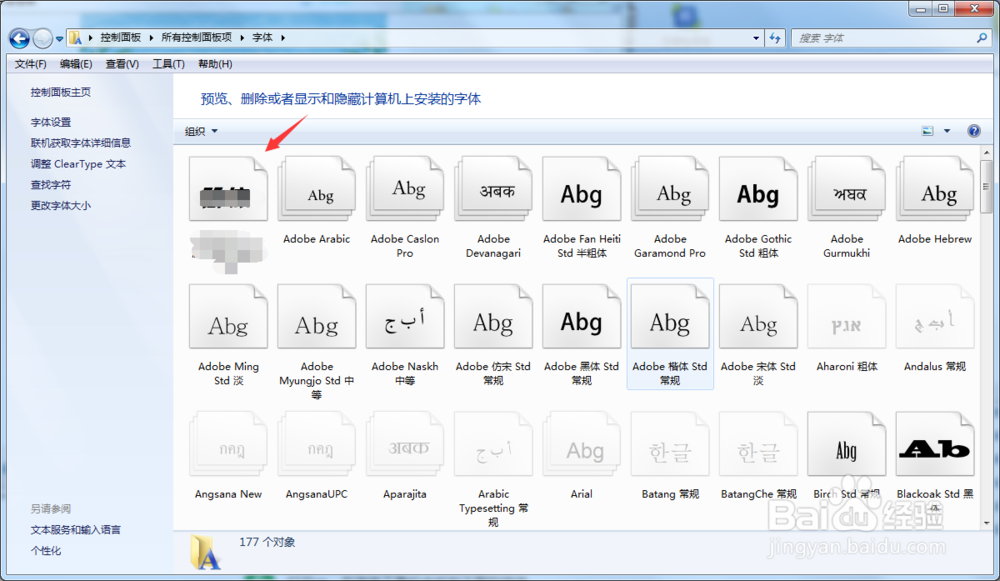Select the Adobe Hebrew font icon
Screen dimensions: 1000x581
tap(935, 189)
